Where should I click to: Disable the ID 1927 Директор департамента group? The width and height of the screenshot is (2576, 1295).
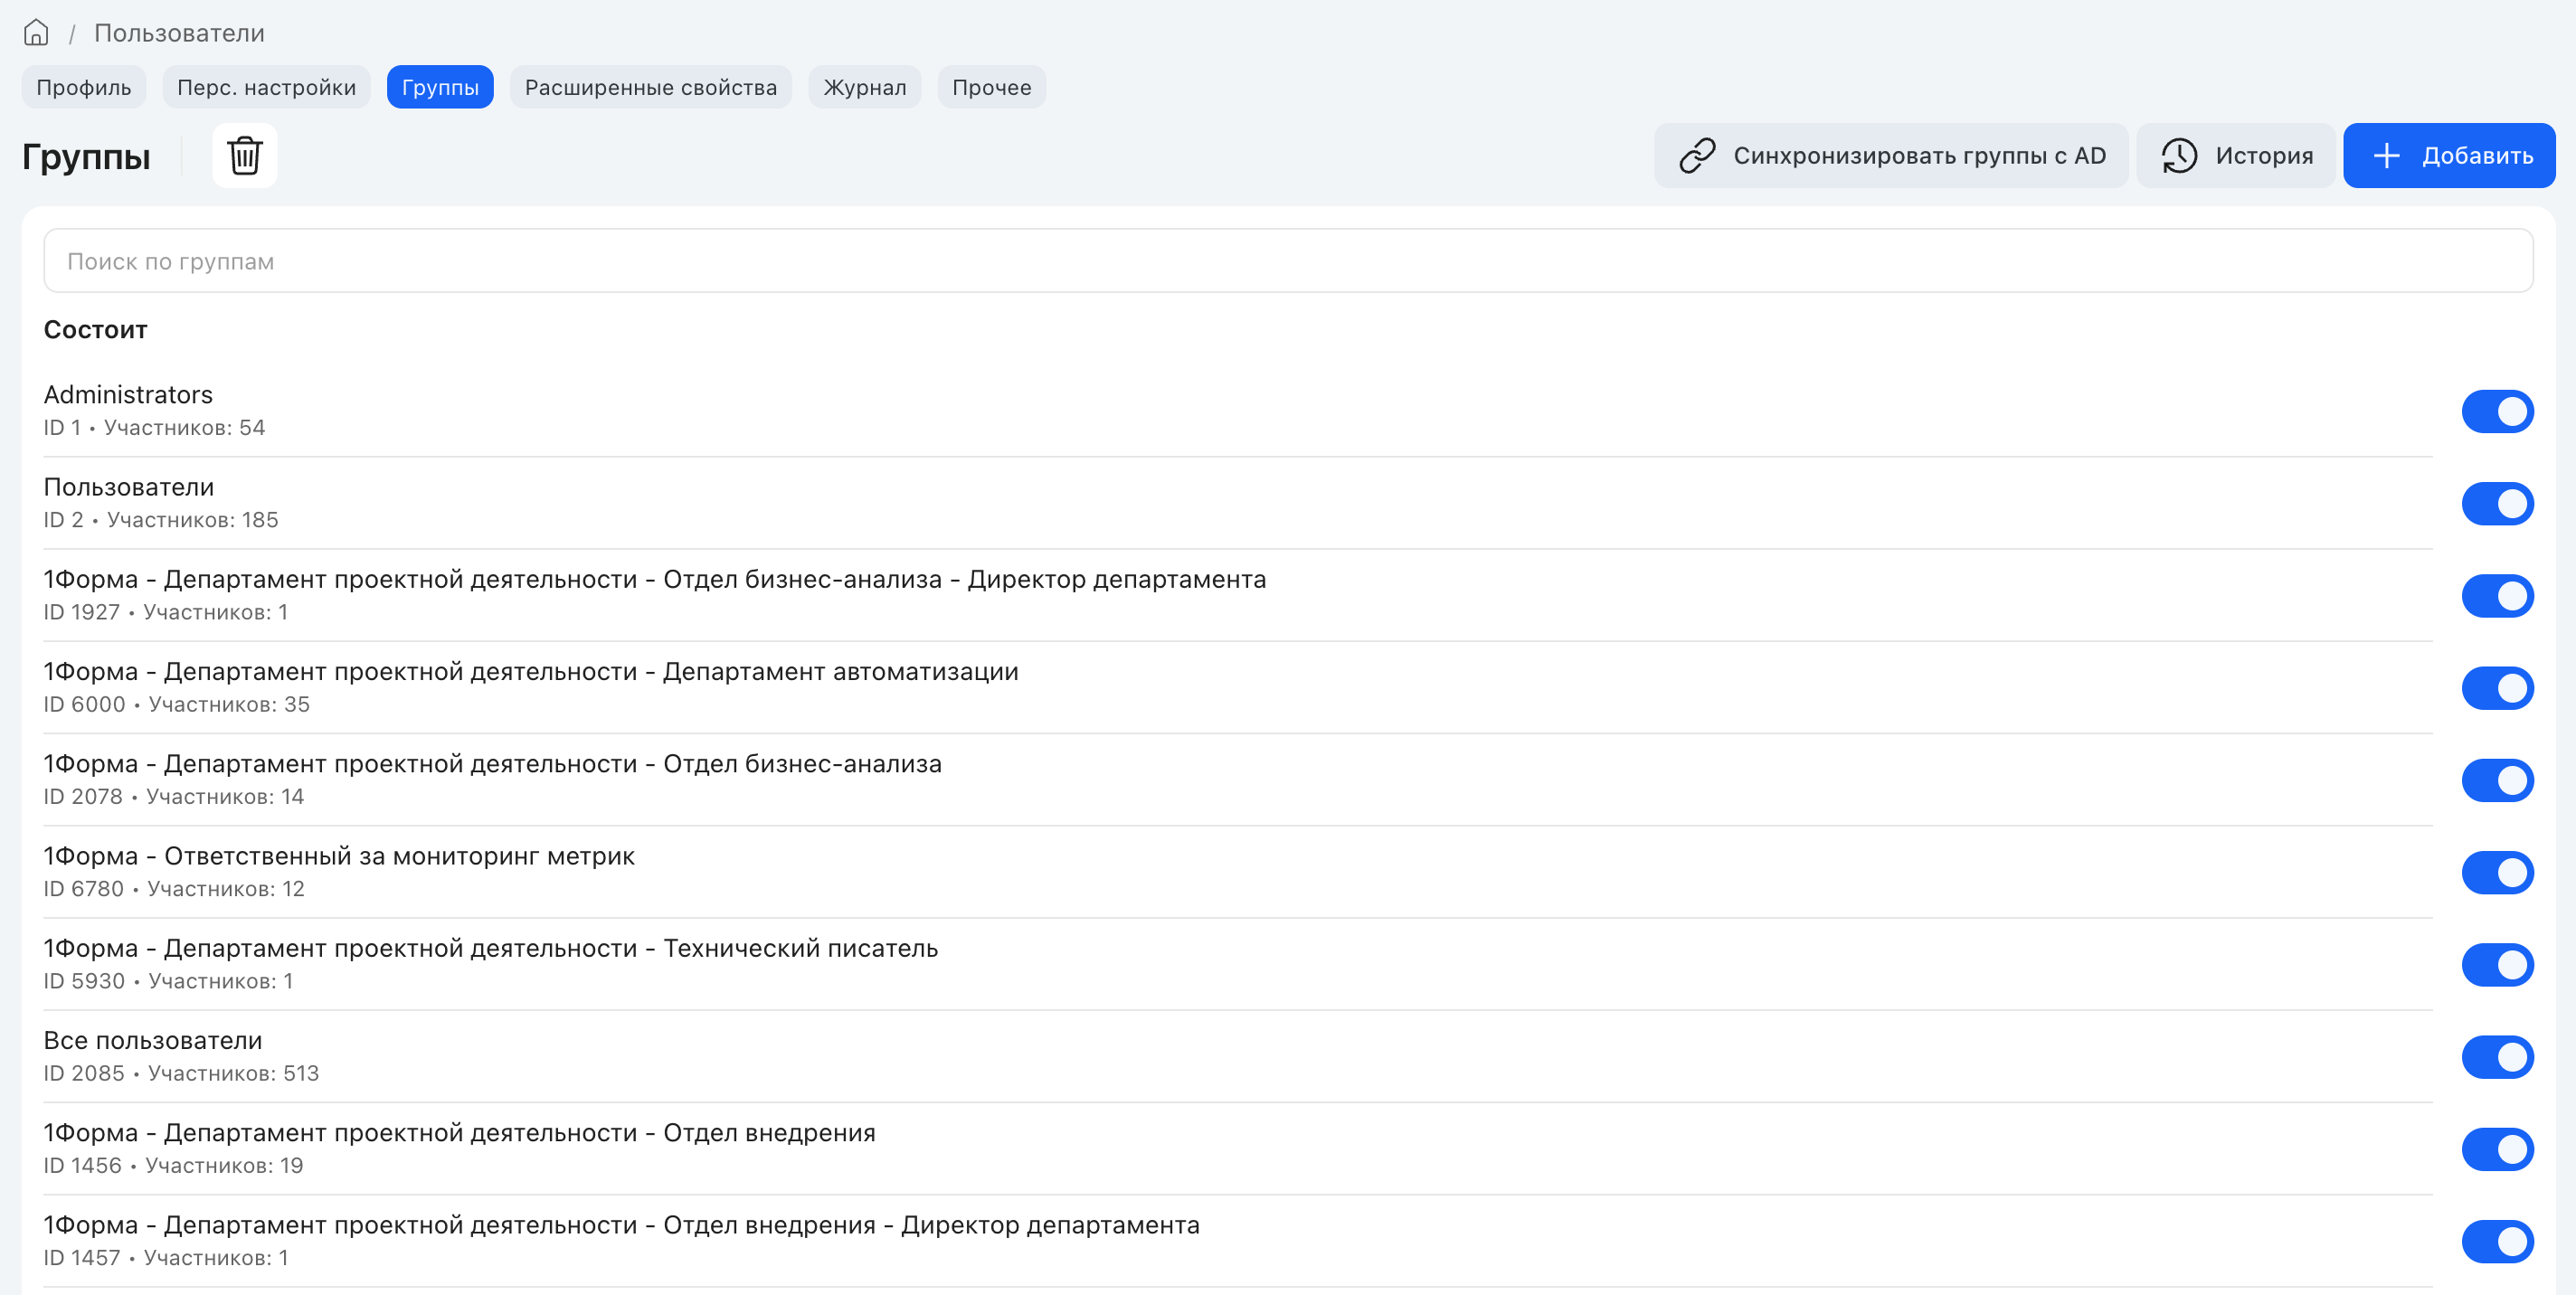click(2498, 596)
